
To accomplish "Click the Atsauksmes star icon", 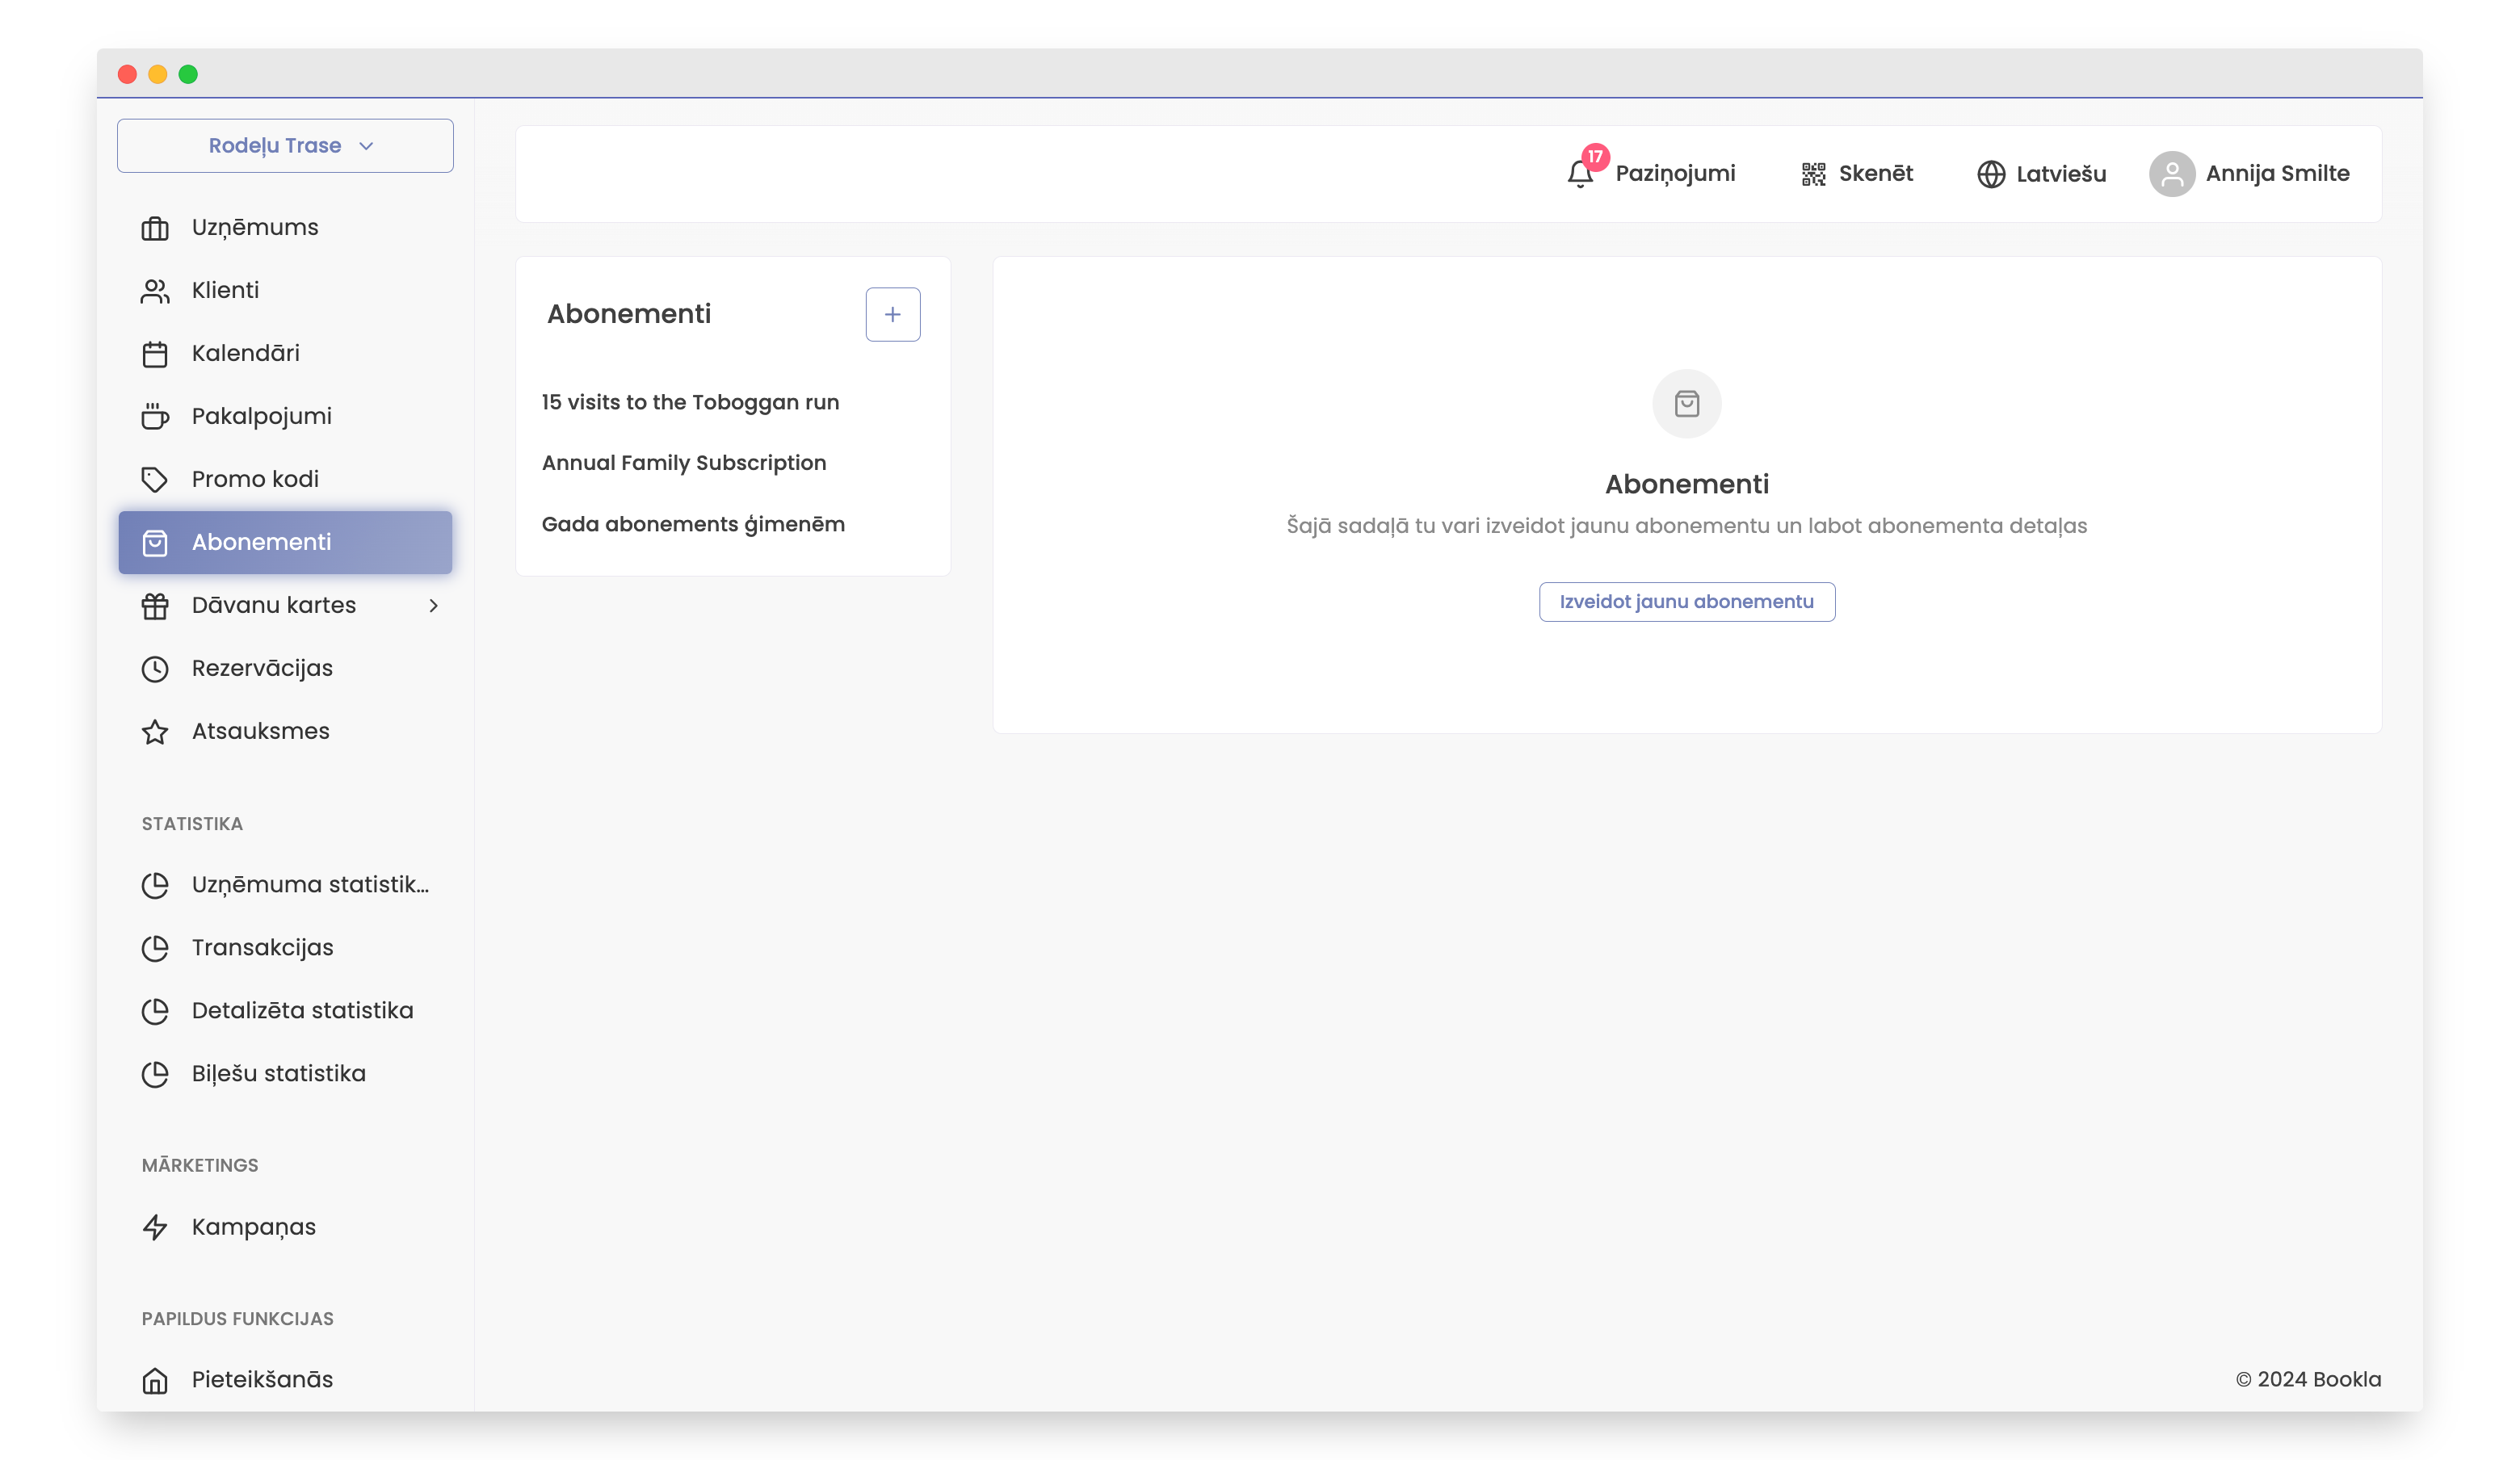I will 155,732.
